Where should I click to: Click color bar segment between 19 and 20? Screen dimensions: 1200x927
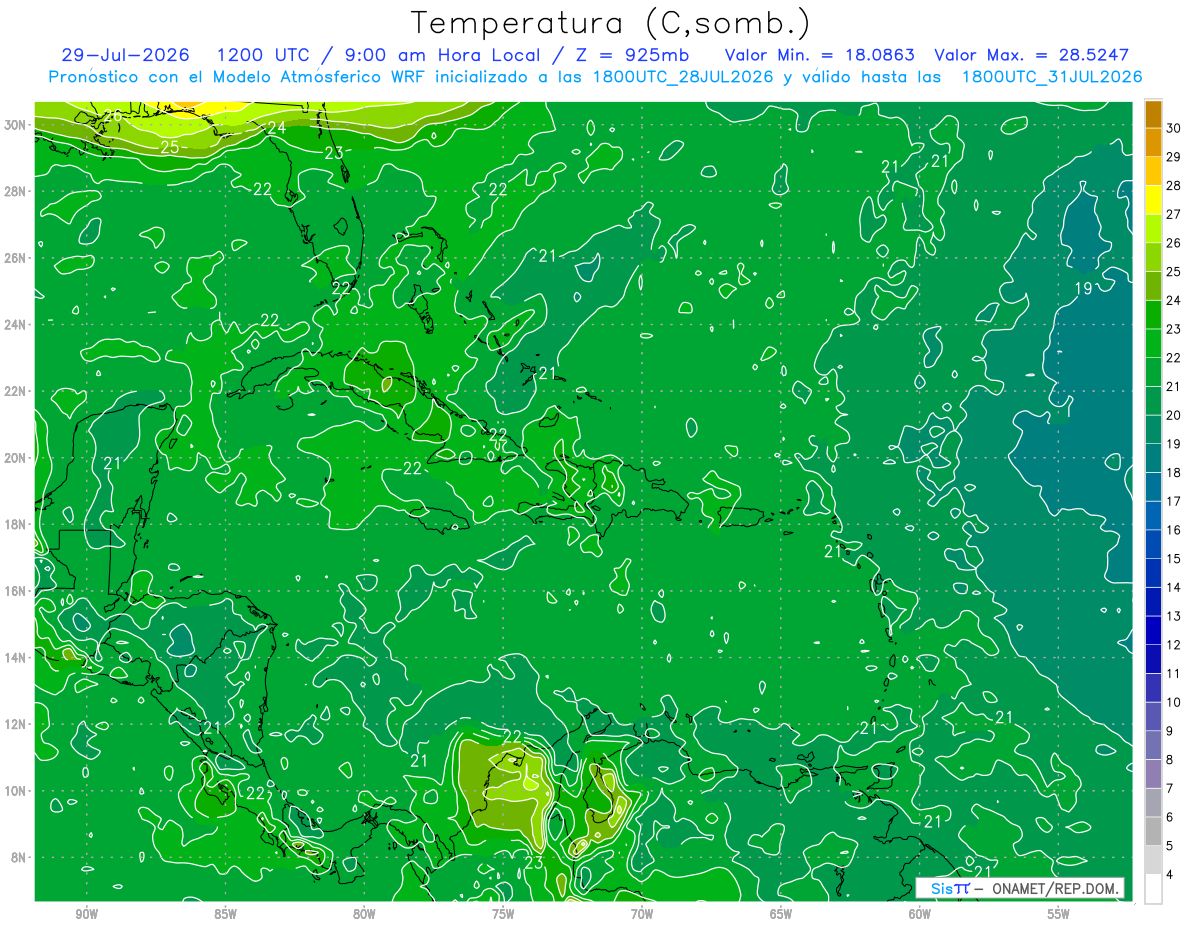pyautogui.click(x=1153, y=429)
